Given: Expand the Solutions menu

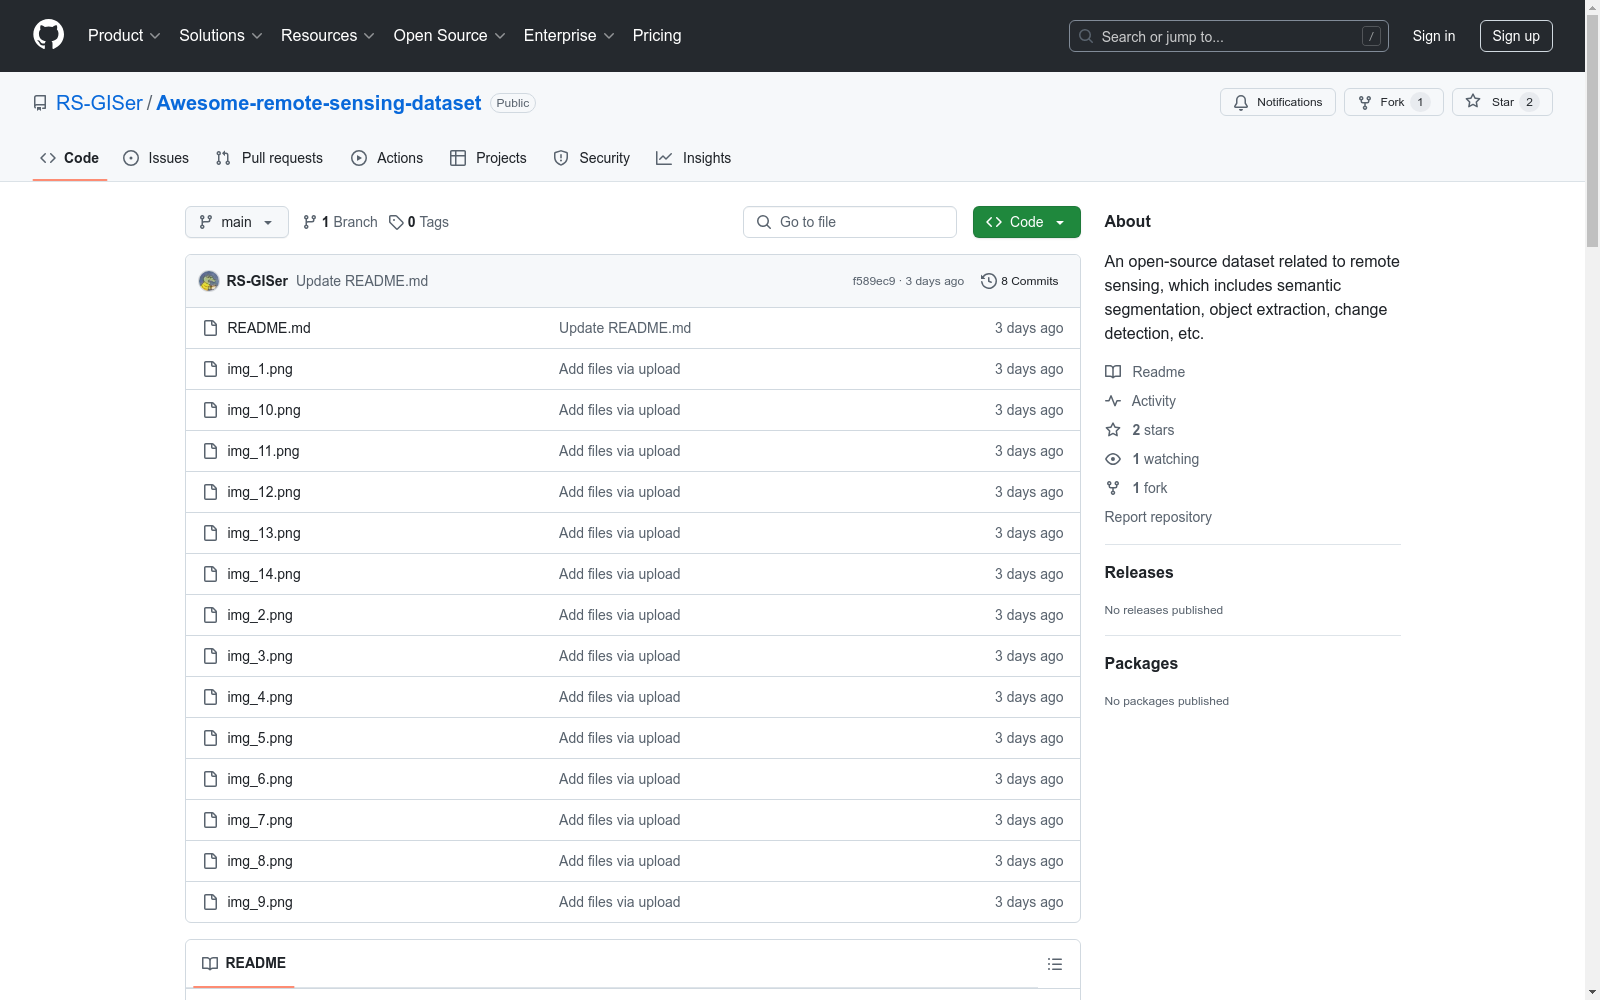Looking at the screenshot, I should pyautogui.click(x=221, y=36).
